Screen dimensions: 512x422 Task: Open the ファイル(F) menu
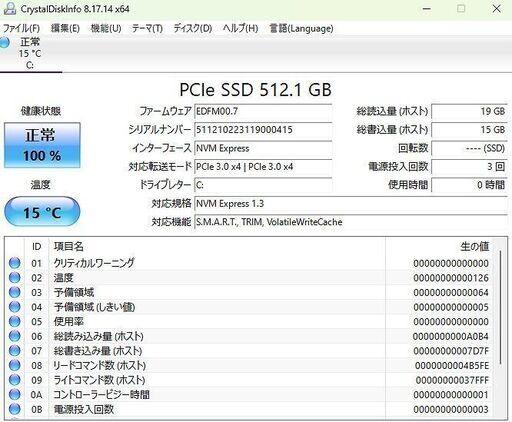click(21, 28)
